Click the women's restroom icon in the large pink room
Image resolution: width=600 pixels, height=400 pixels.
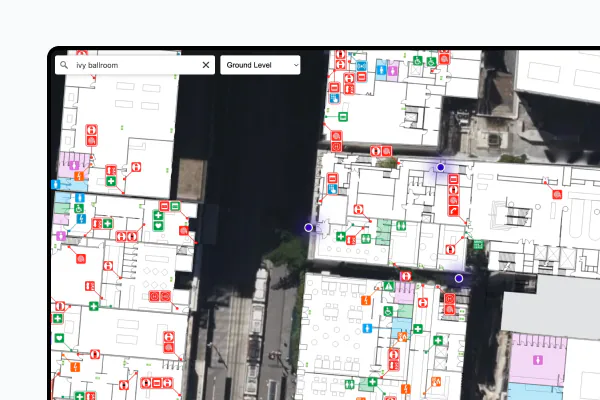click(x=538, y=360)
